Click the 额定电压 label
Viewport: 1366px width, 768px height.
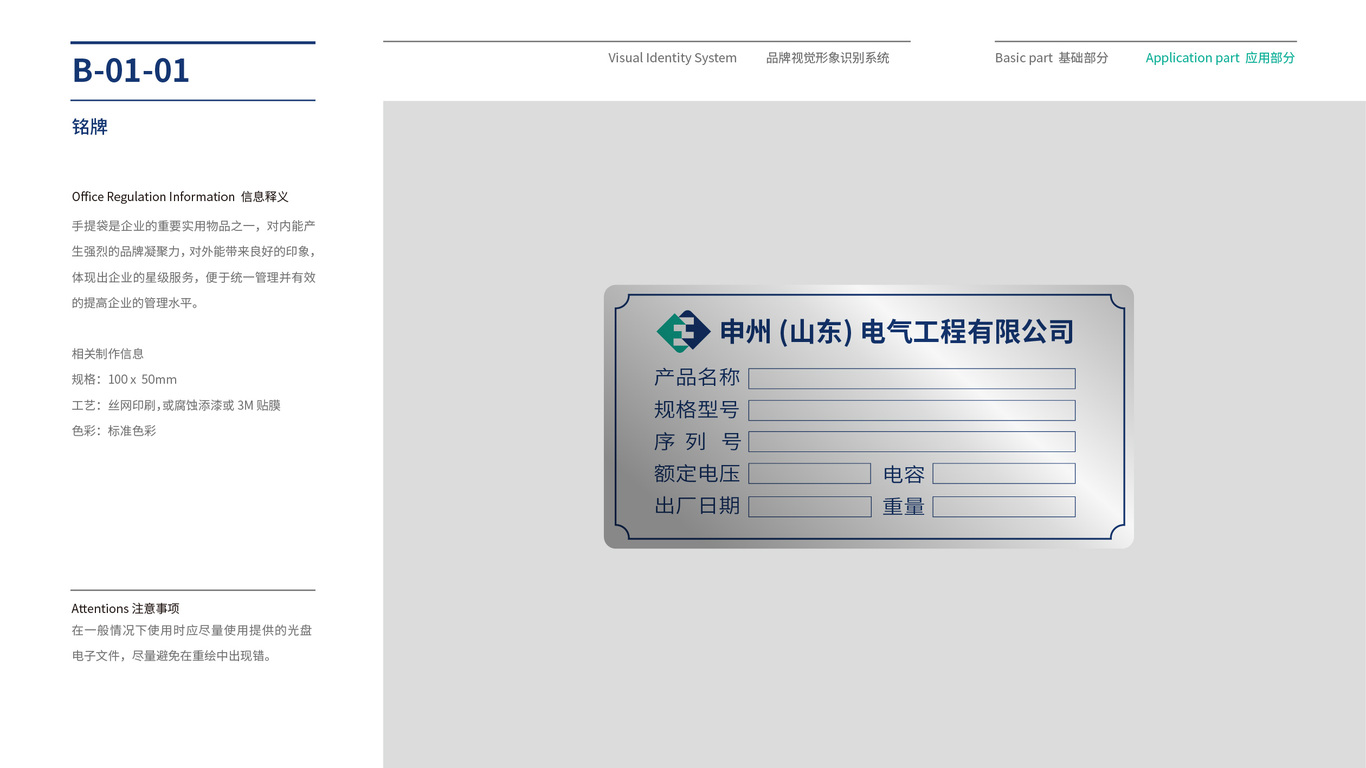point(697,473)
